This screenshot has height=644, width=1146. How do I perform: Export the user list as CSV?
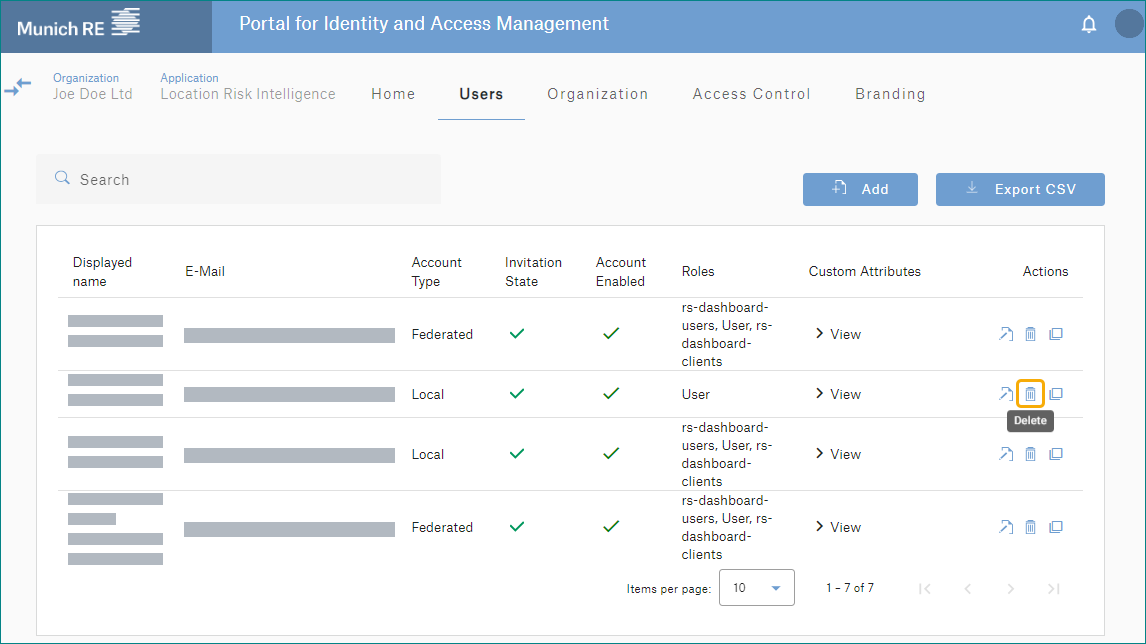point(1020,189)
